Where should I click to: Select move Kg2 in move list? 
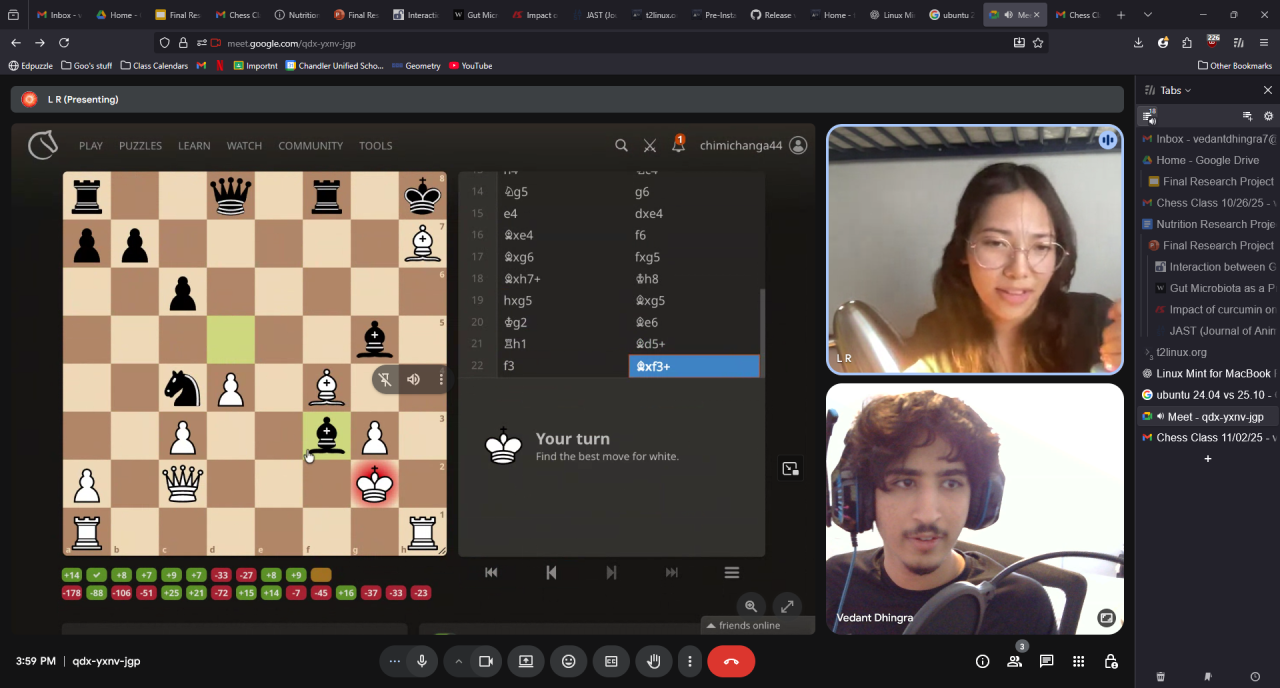pyautogui.click(x=563, y=322)
